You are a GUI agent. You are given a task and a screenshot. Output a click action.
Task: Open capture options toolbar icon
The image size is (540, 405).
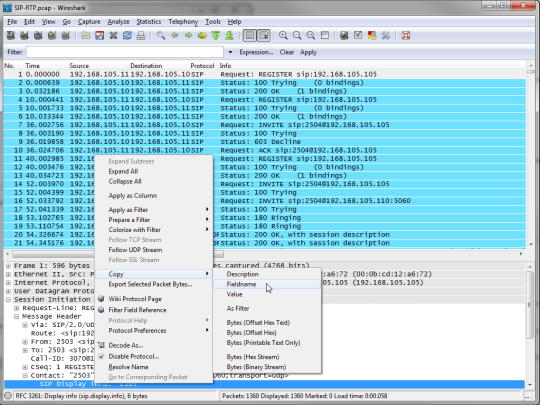[24, 35]
